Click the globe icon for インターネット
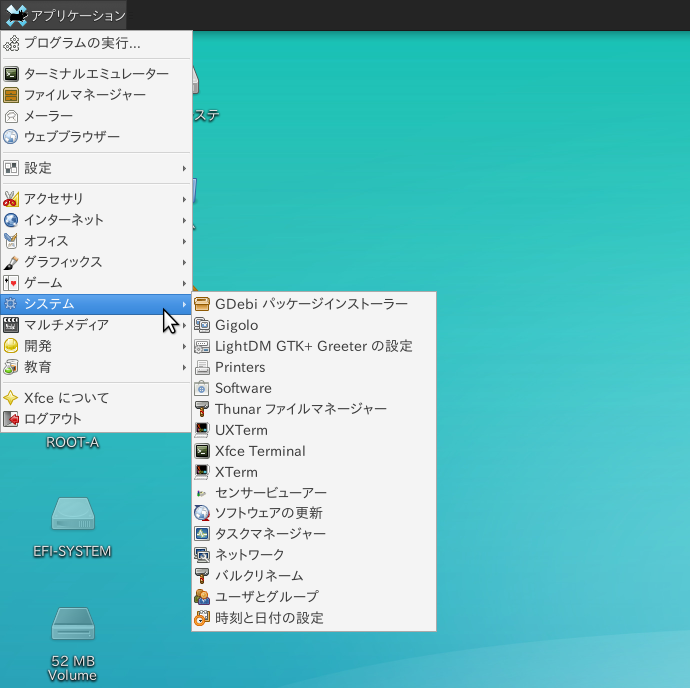The image size is (690, 688). (x=11, y=220)
